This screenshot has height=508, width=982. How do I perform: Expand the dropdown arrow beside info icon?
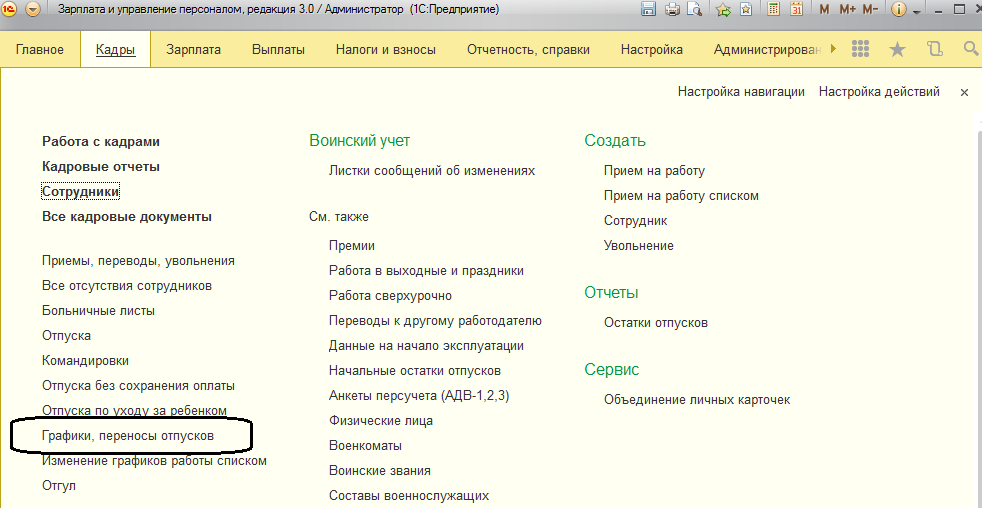pyautogui.click(x=918, y=10)
